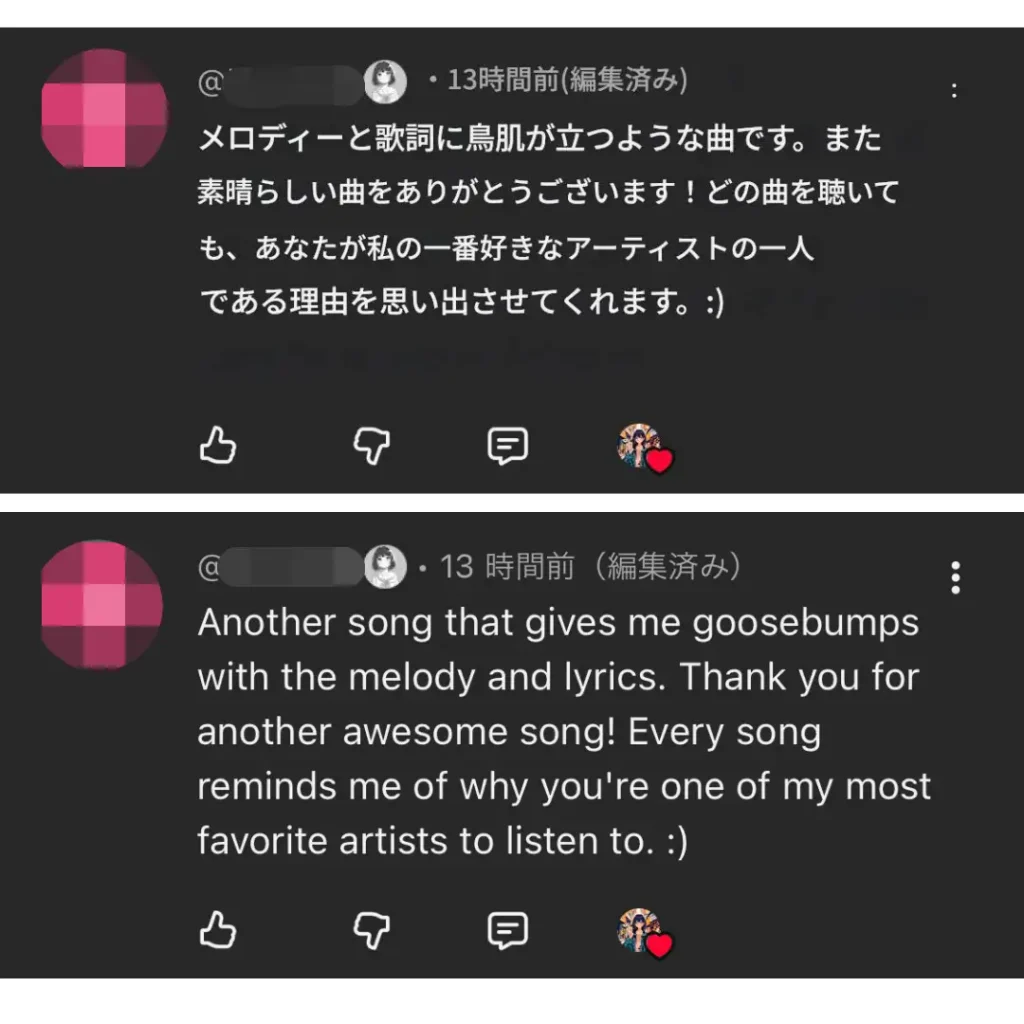Toggle thumbs up on English comment
The width and height of the screenshot is (1024, 1024).
pyautogui.click(x=218, y=931)
